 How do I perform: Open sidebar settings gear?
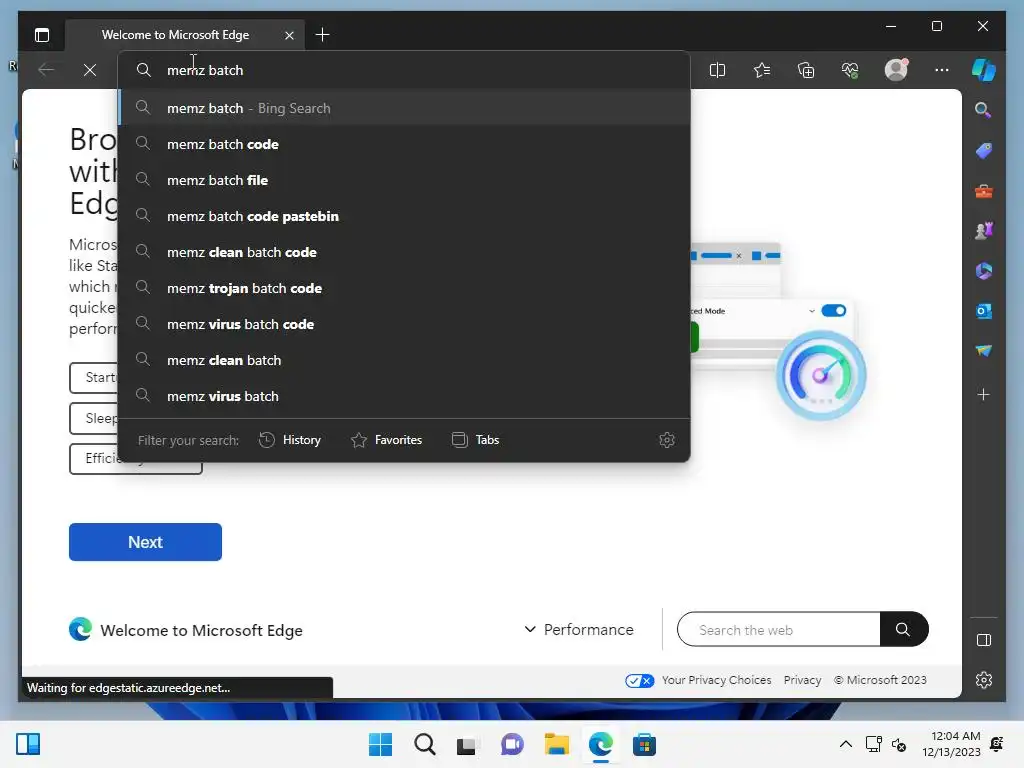984,680
